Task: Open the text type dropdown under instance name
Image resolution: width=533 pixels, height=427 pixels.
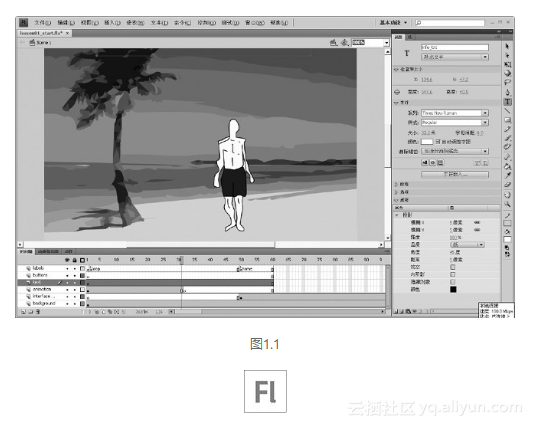Action: tap(455, 57)
